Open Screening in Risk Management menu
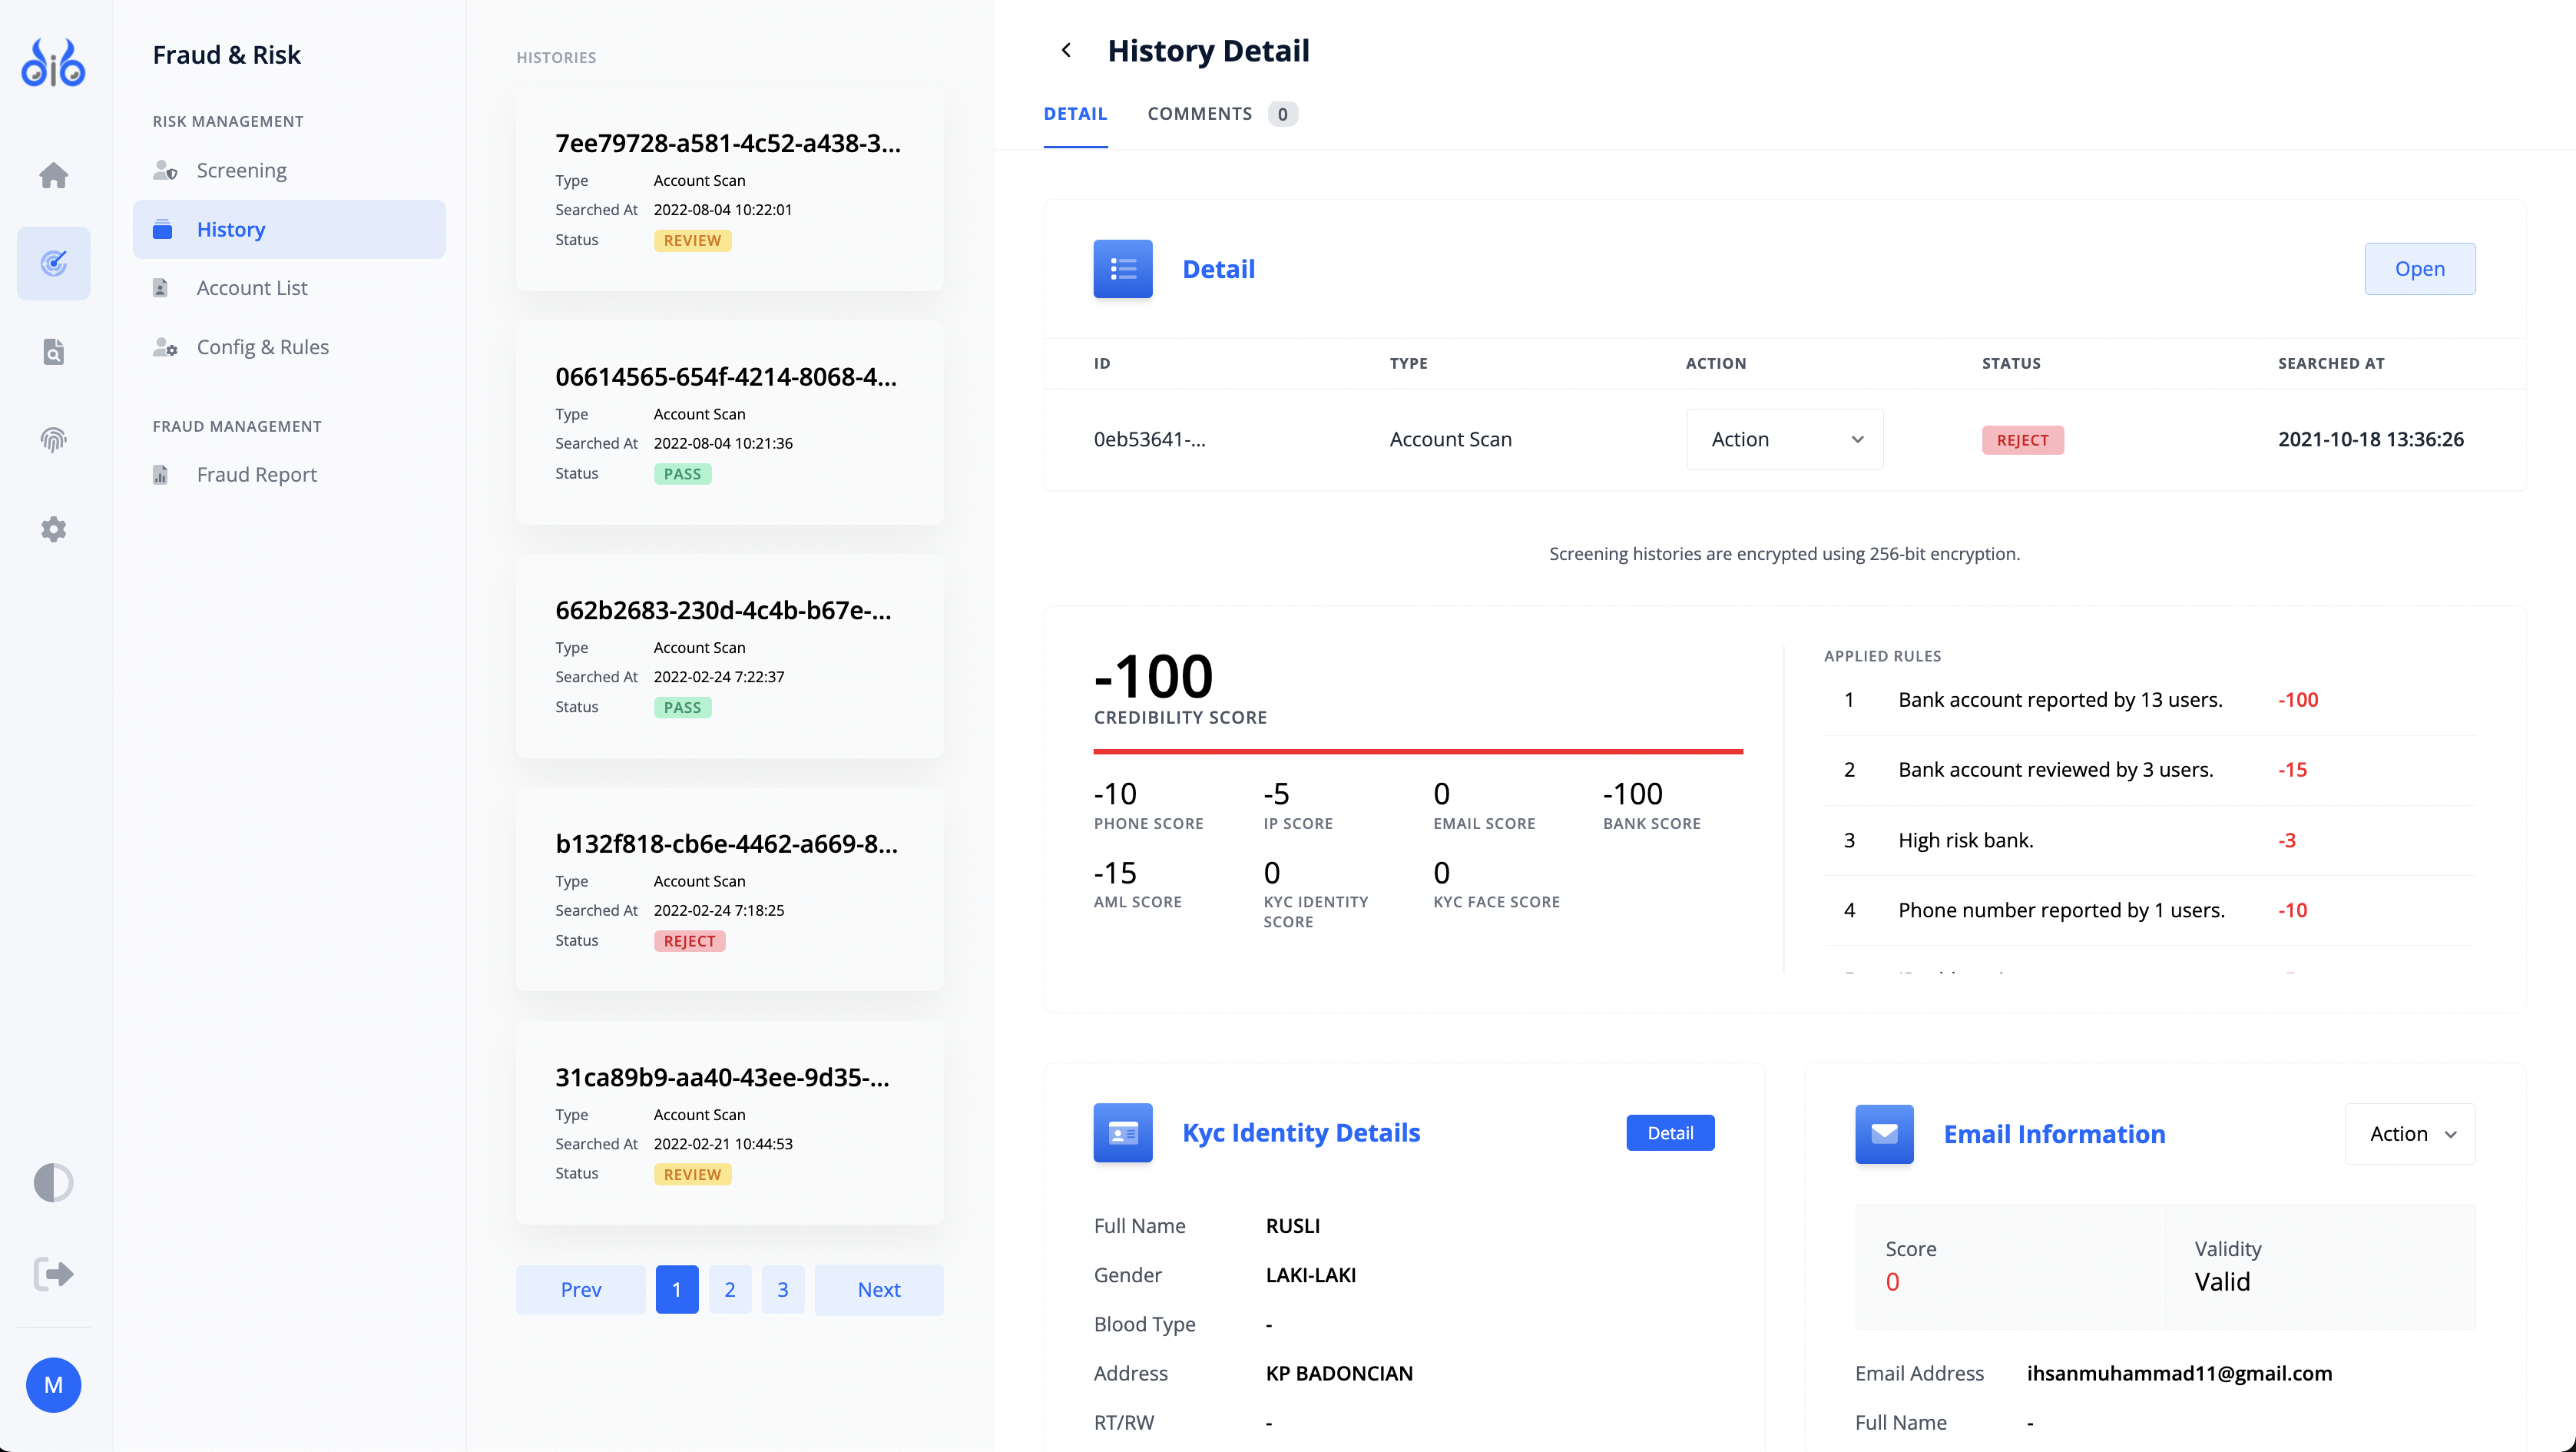 click(241, 170)
